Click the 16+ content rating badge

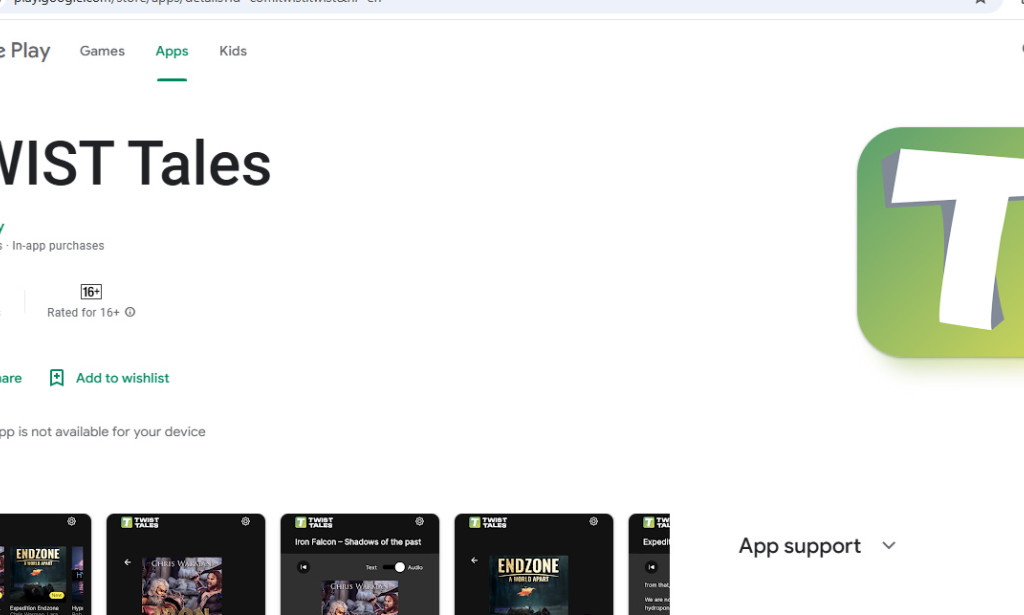(x=90, y=291)
